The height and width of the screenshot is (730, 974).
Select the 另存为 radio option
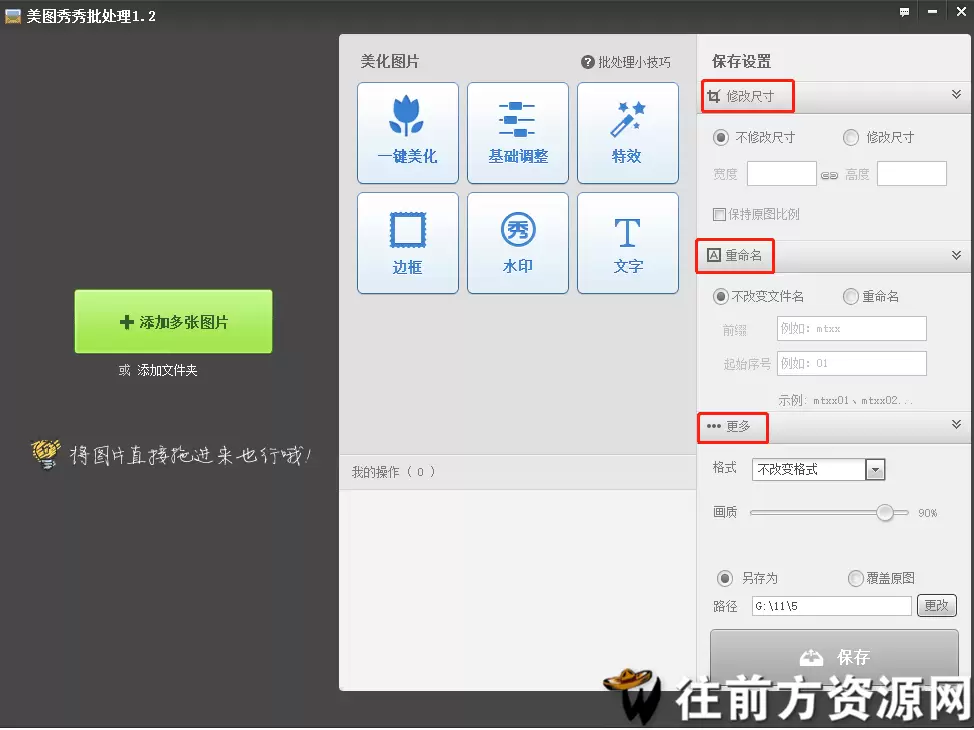pyautogui.click(x=725, y=578)
